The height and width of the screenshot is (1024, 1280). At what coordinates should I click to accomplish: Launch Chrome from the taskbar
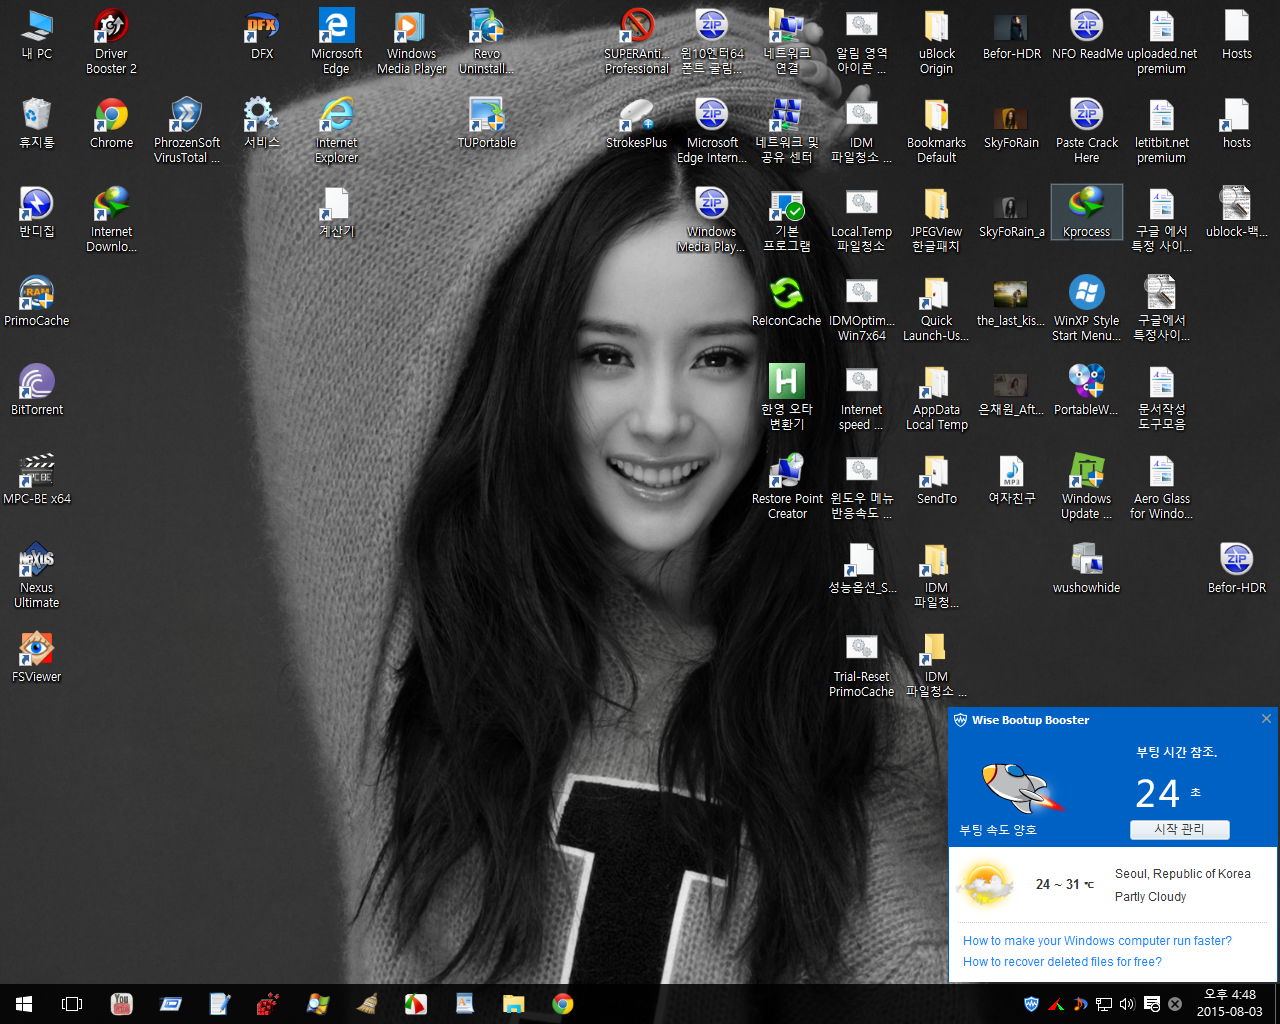pos(563,1004)
